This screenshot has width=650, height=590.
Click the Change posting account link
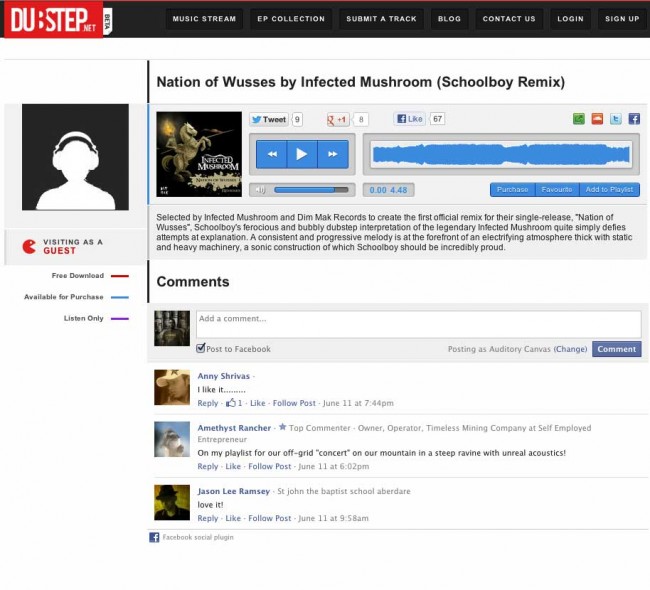570,349
